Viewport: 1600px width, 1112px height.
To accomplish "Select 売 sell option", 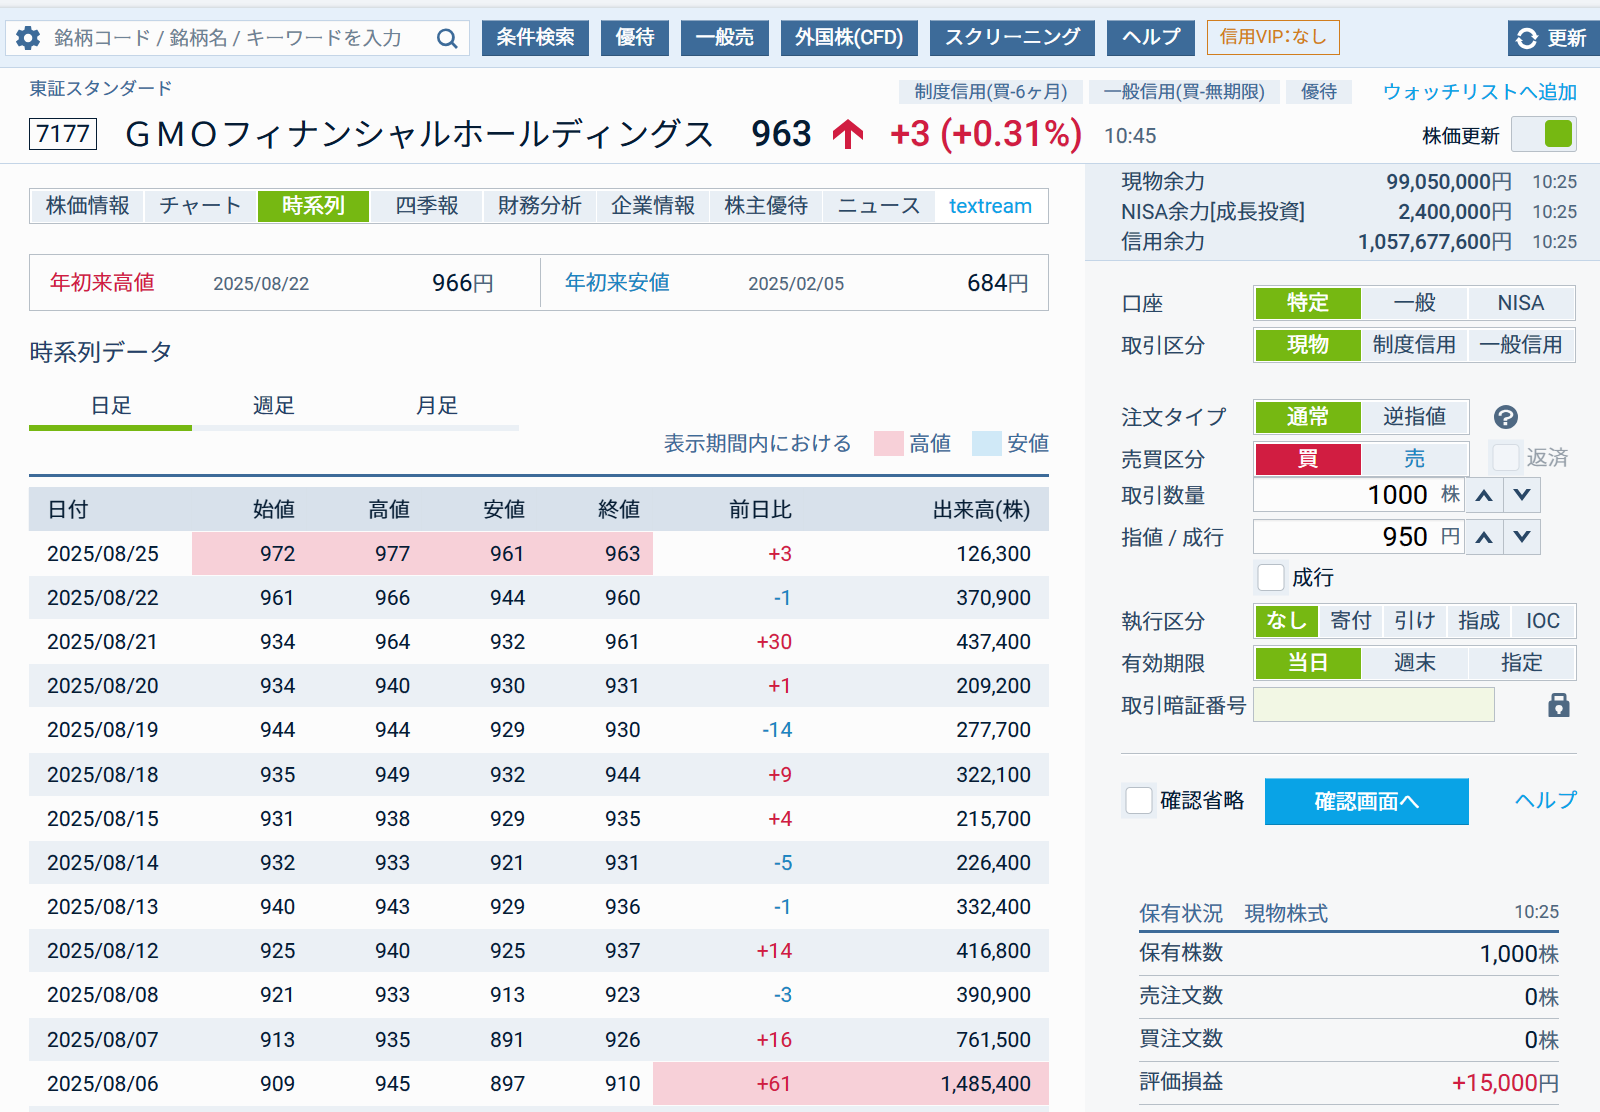I will (1414, 459).
